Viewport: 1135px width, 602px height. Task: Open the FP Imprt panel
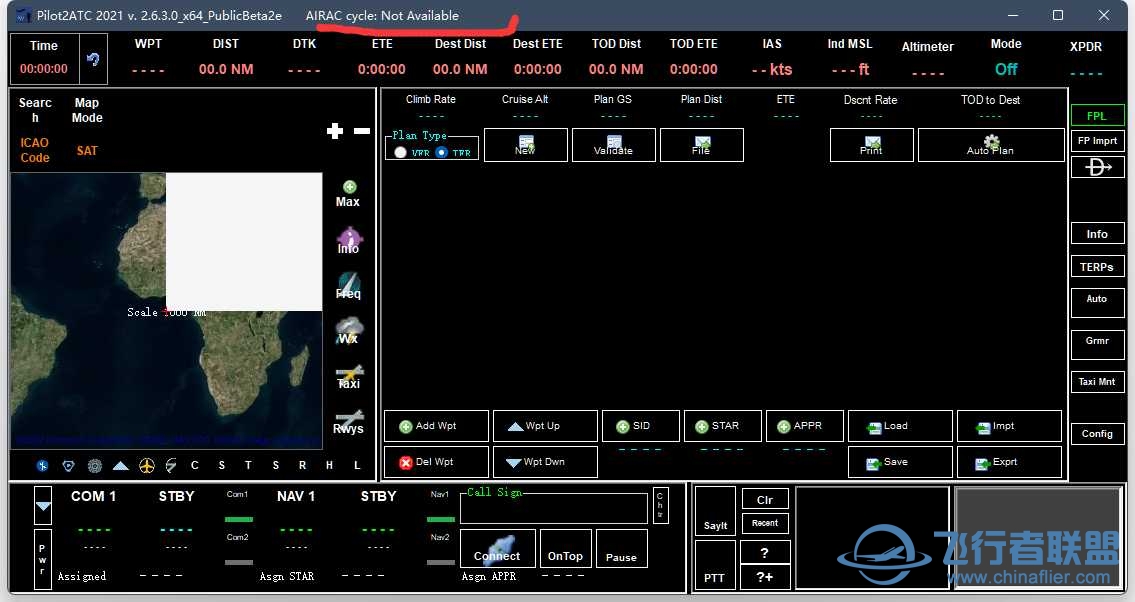click(1097, 140)
